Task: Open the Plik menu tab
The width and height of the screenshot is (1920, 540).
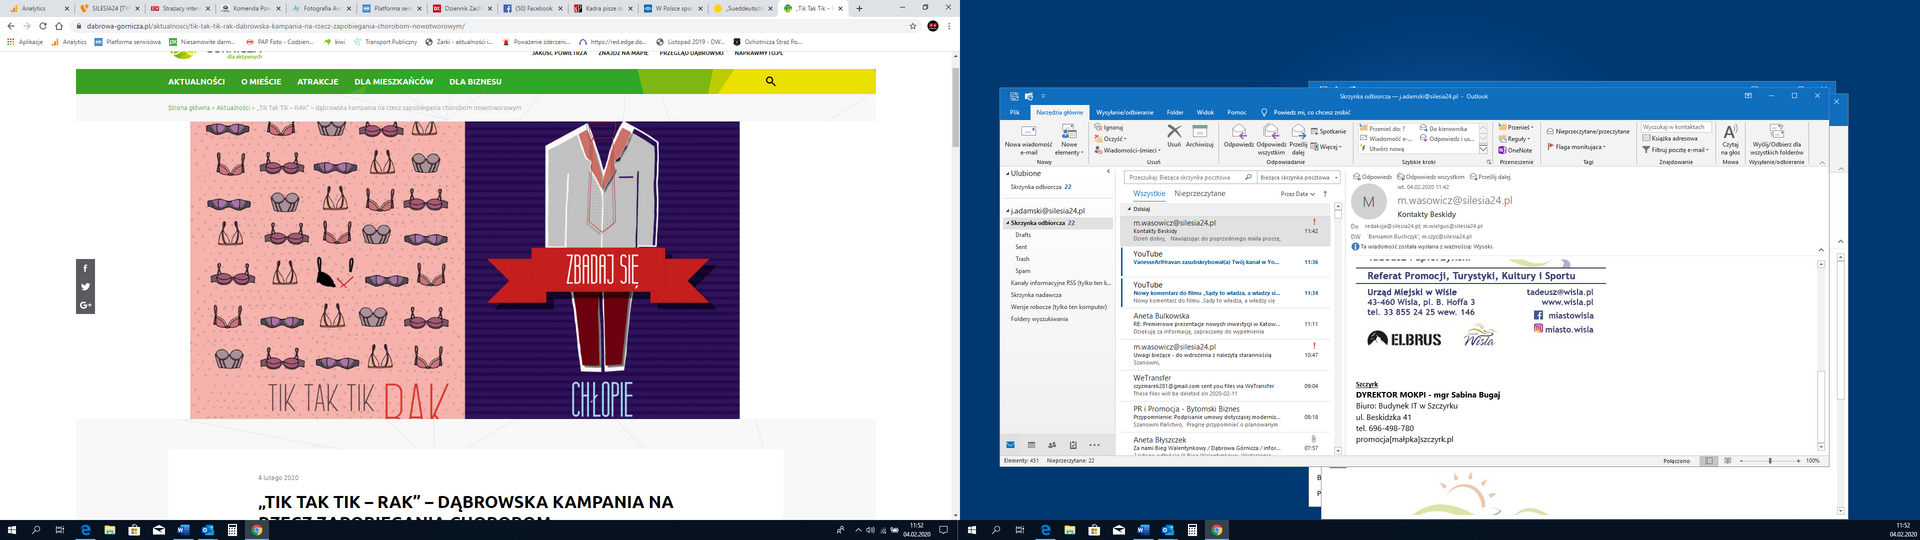Action: pos(1014,112)
